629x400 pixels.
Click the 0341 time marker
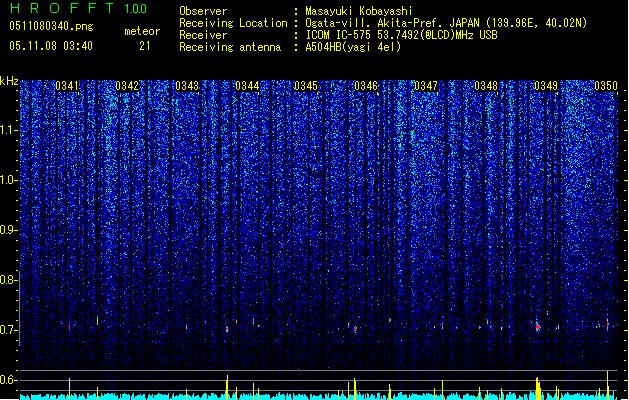[x=67, y=86]
